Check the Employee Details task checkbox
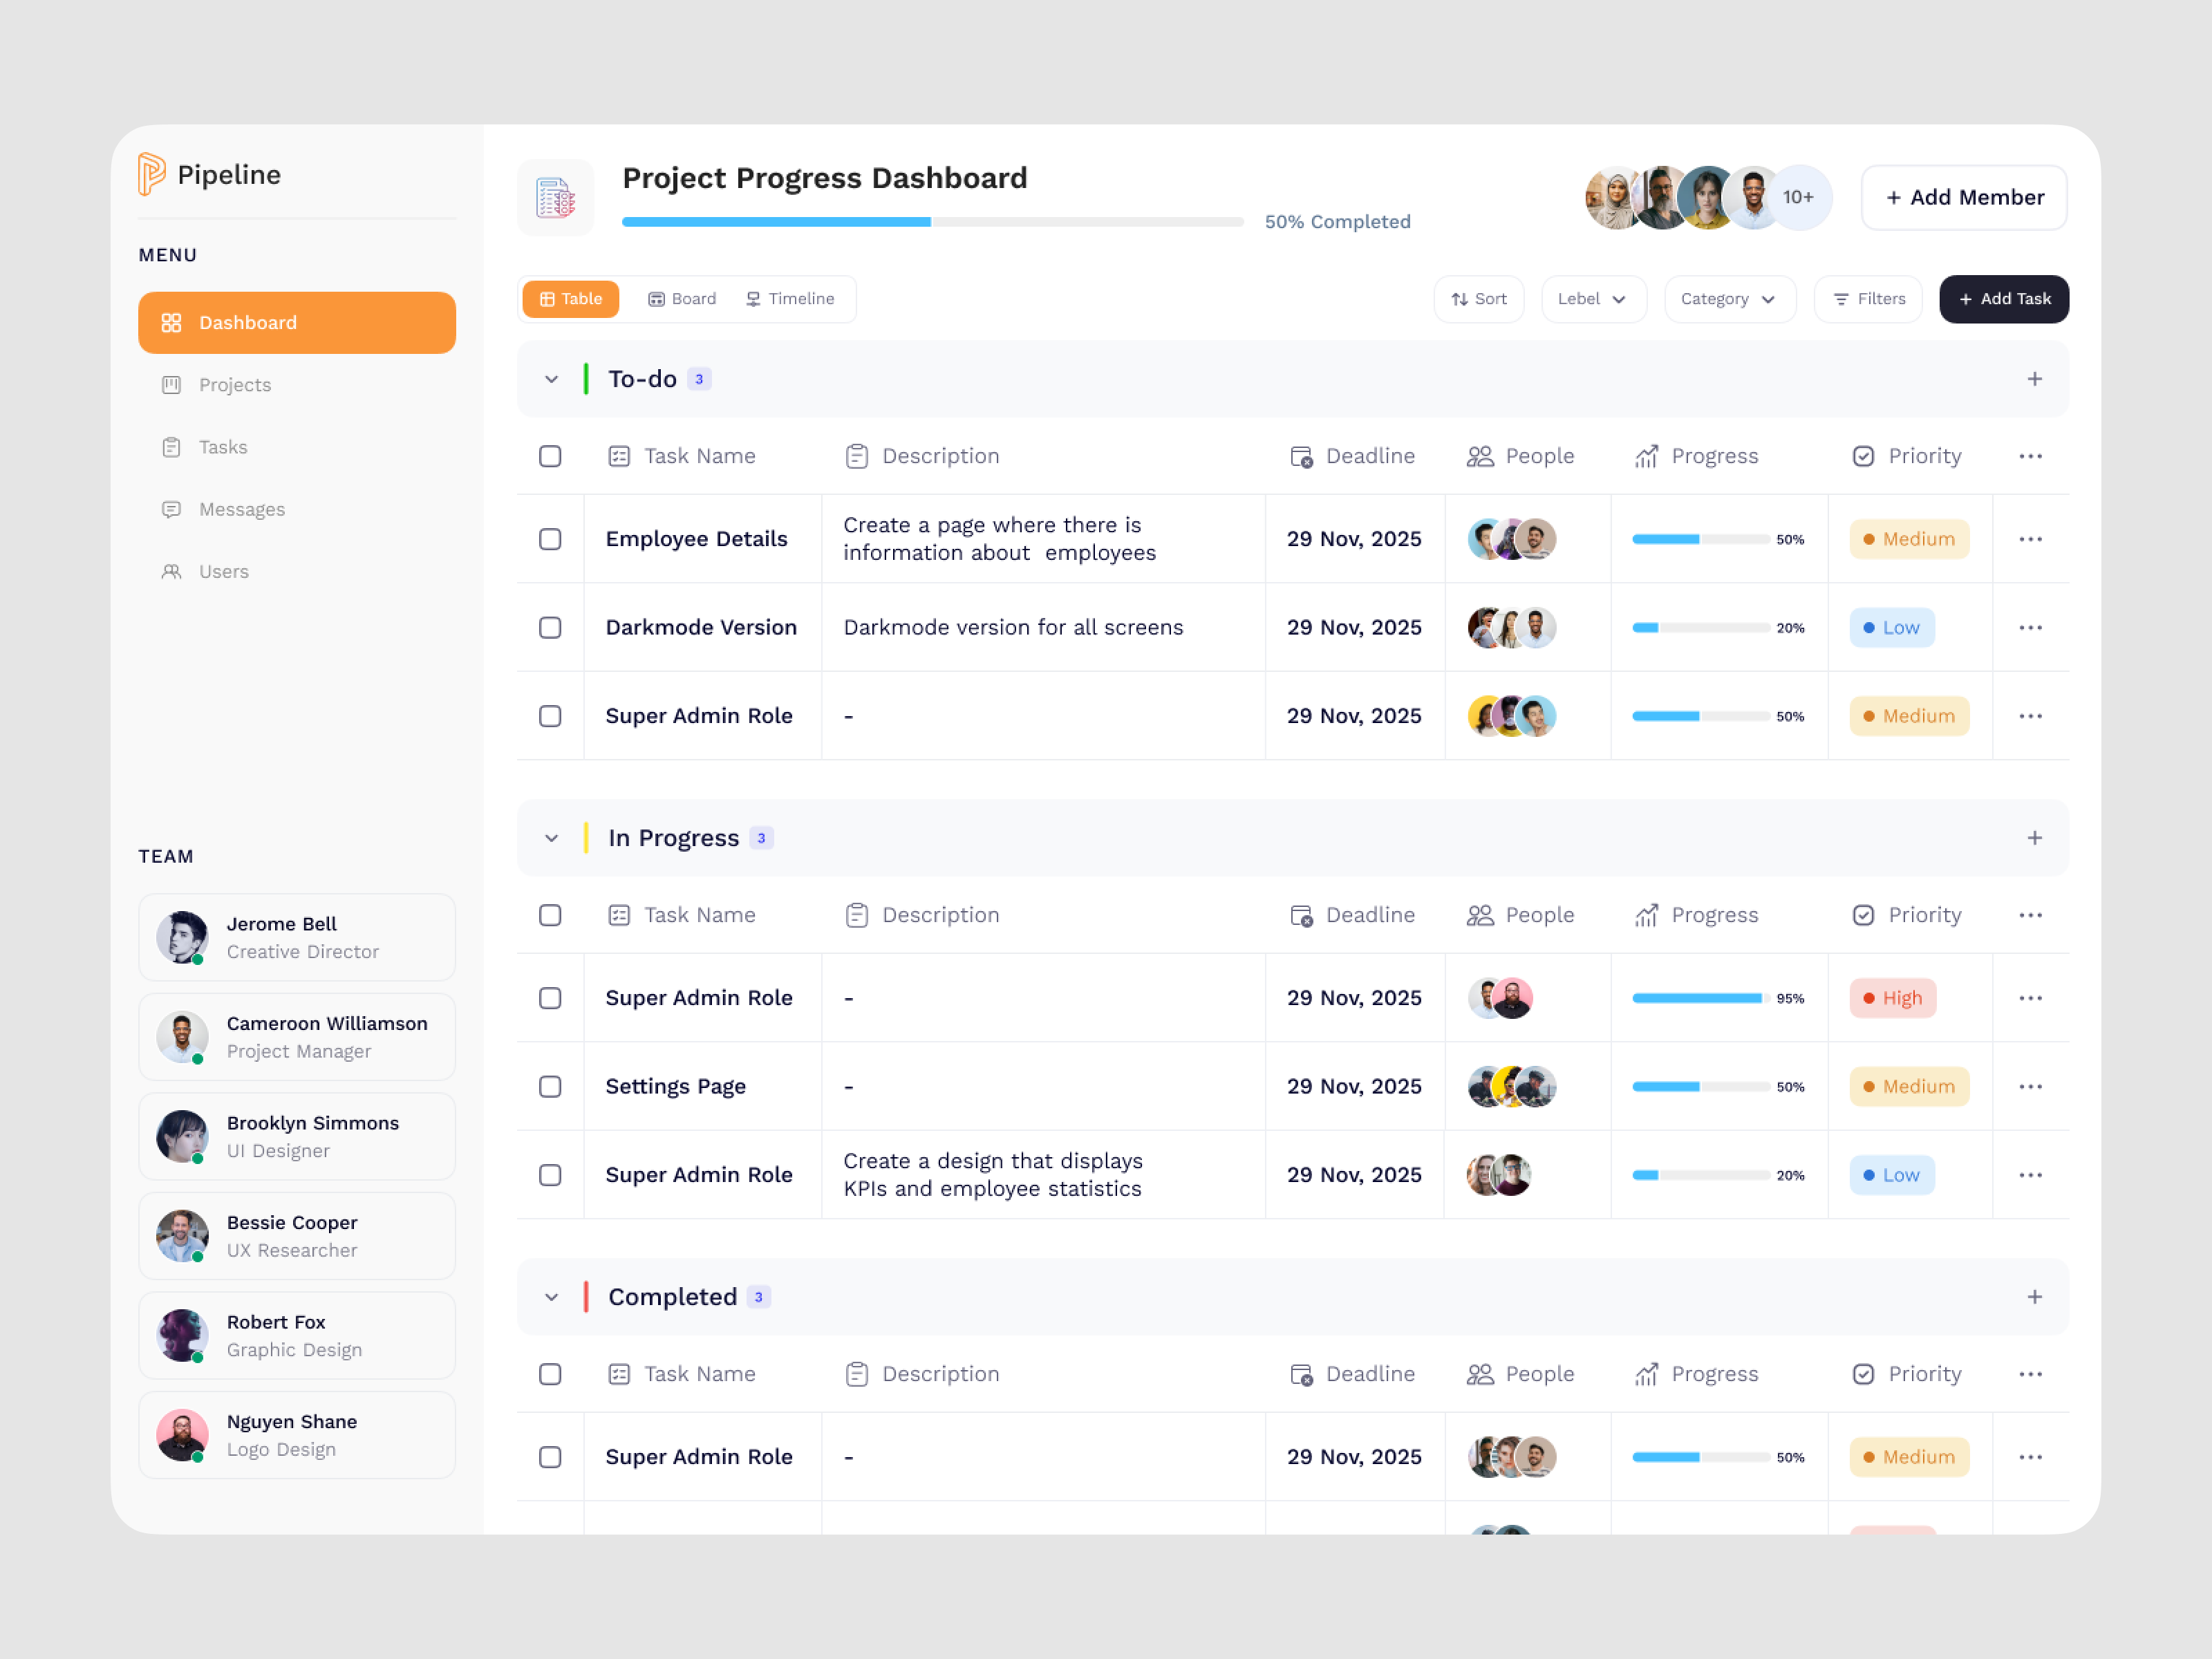 tap(550, 539)
